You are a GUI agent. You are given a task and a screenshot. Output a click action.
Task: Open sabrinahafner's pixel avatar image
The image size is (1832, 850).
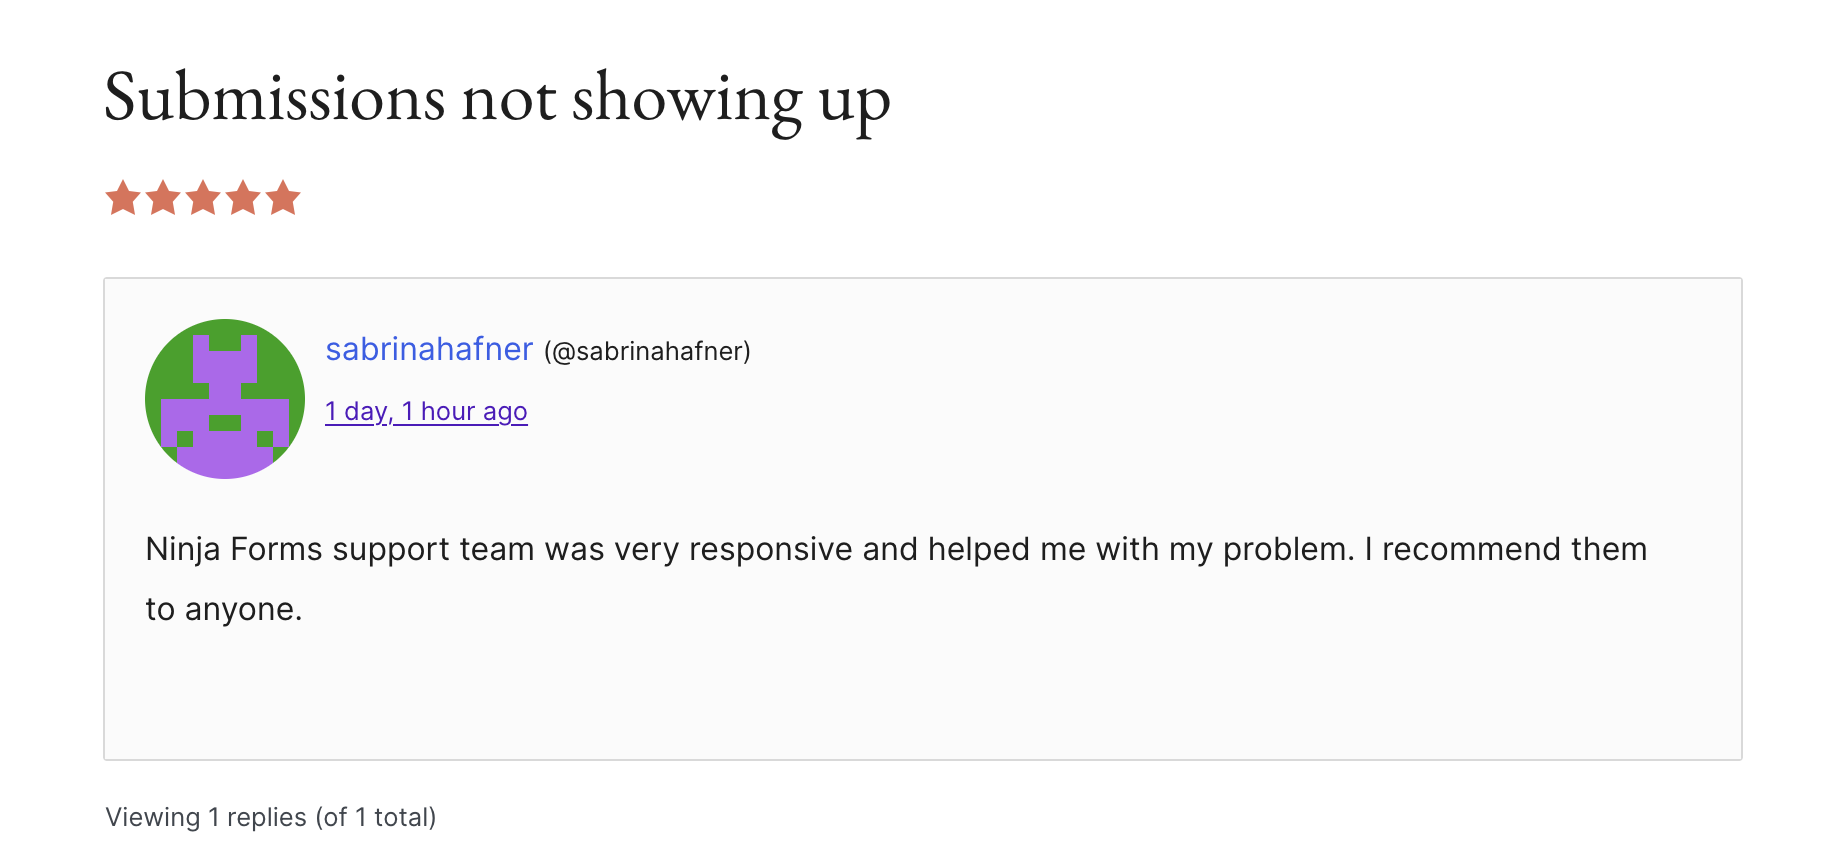click(225, 399)
